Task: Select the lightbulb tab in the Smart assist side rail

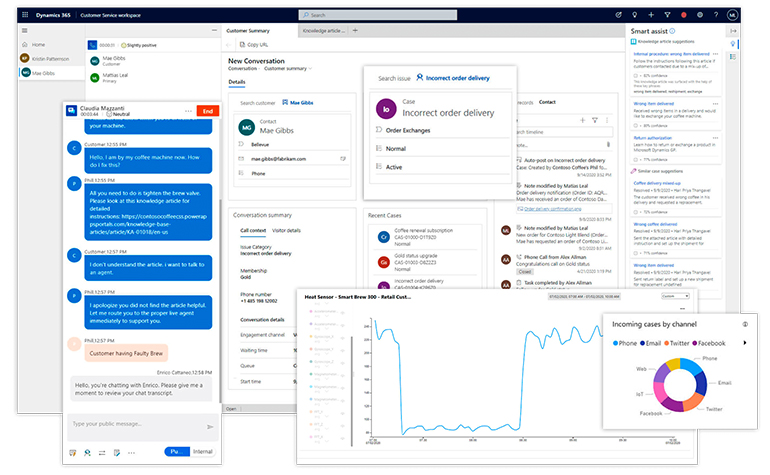Action: coord(733,44)
